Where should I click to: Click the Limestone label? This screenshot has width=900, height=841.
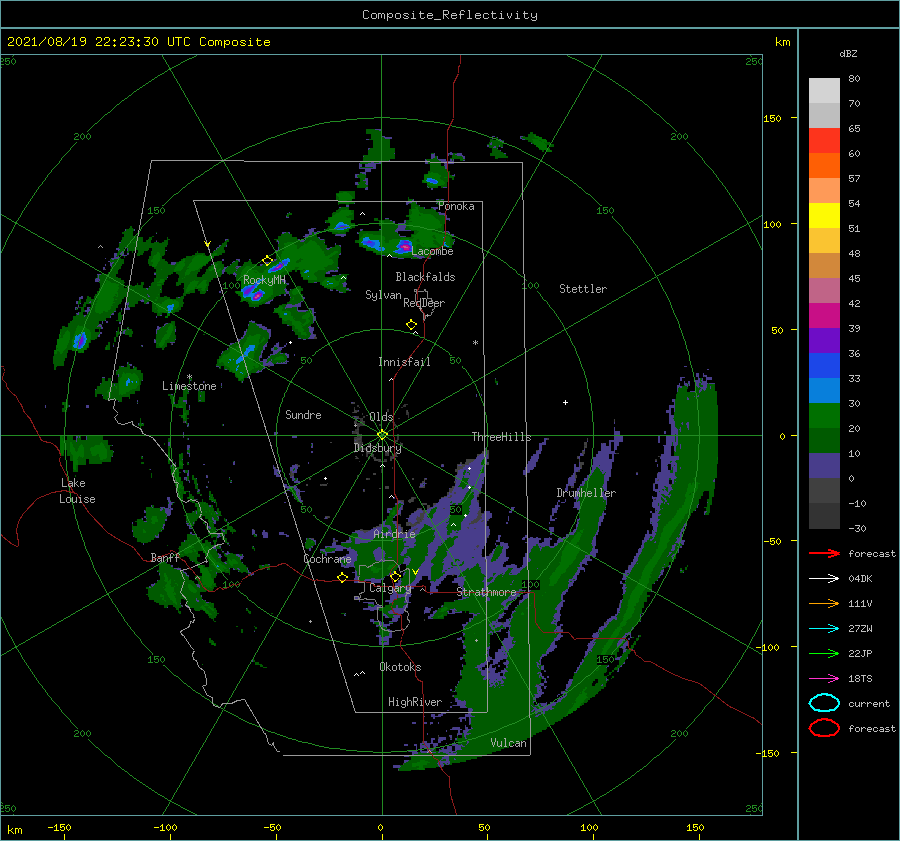pyautogui.click(x=189, y=386)
